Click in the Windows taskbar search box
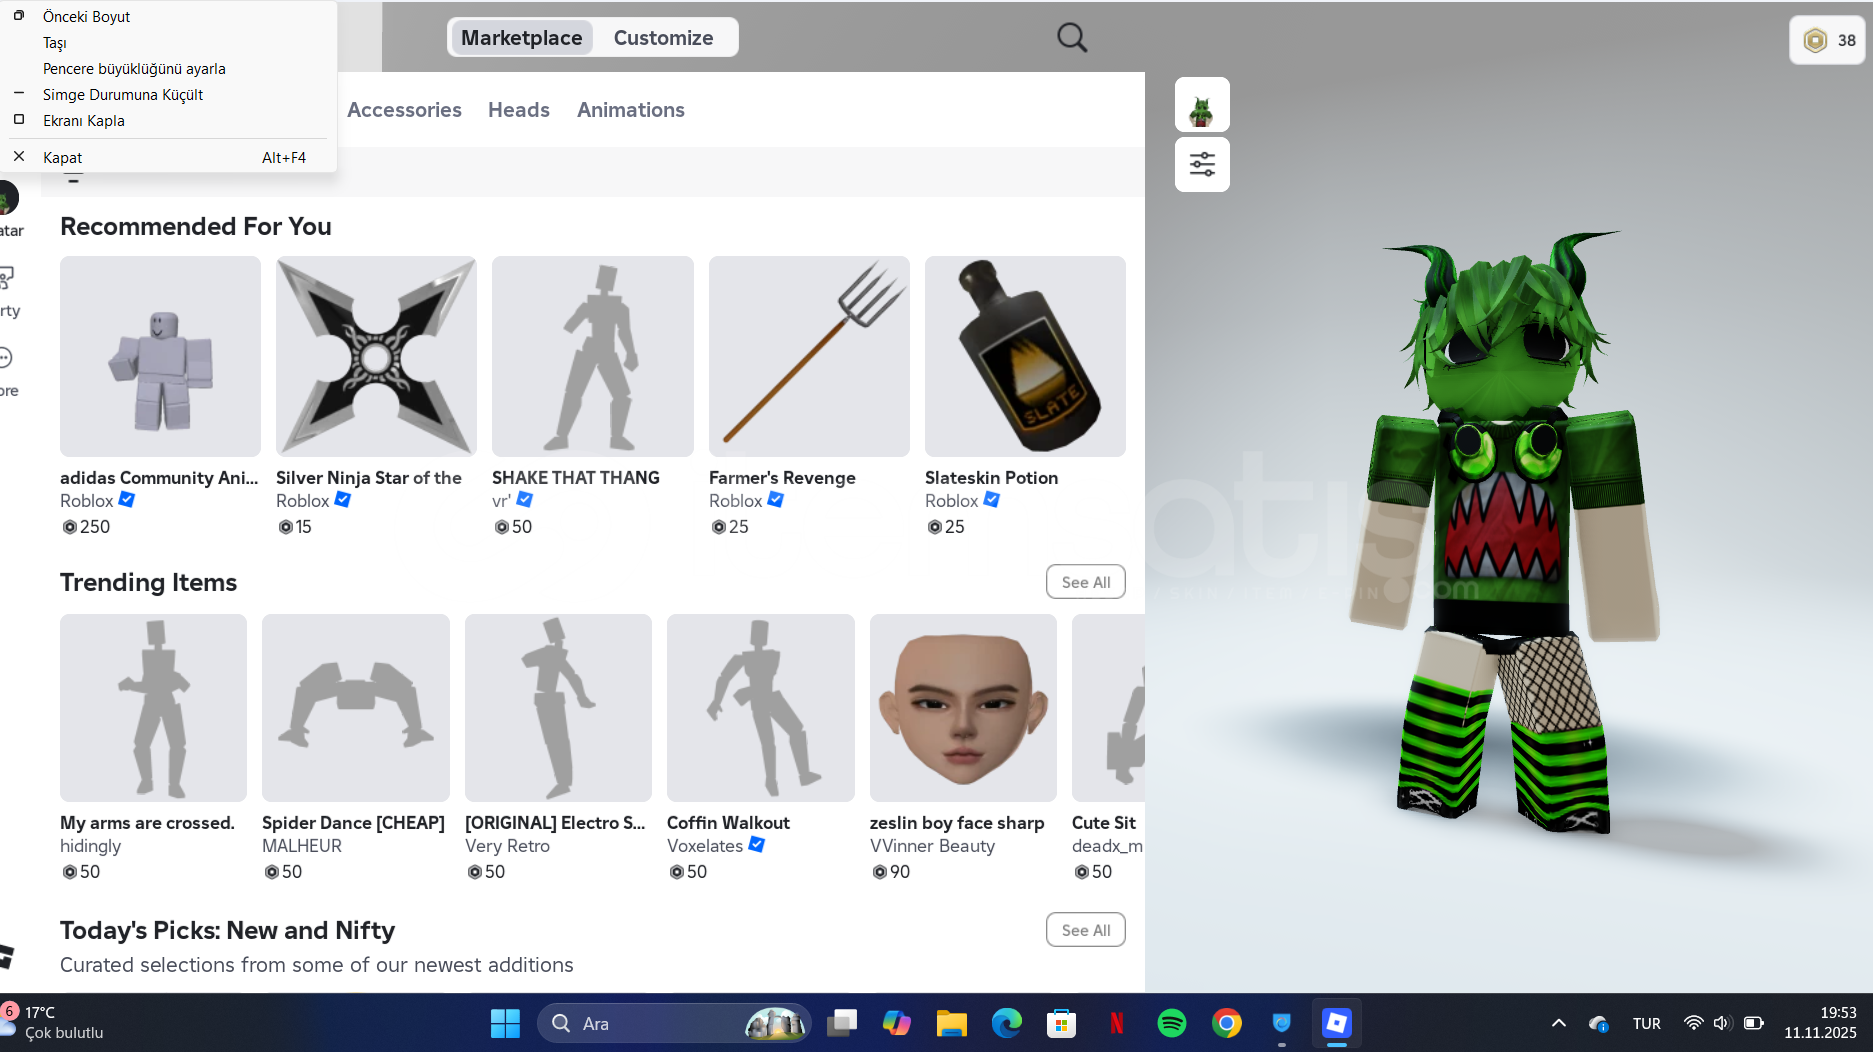 point(674,1023)
